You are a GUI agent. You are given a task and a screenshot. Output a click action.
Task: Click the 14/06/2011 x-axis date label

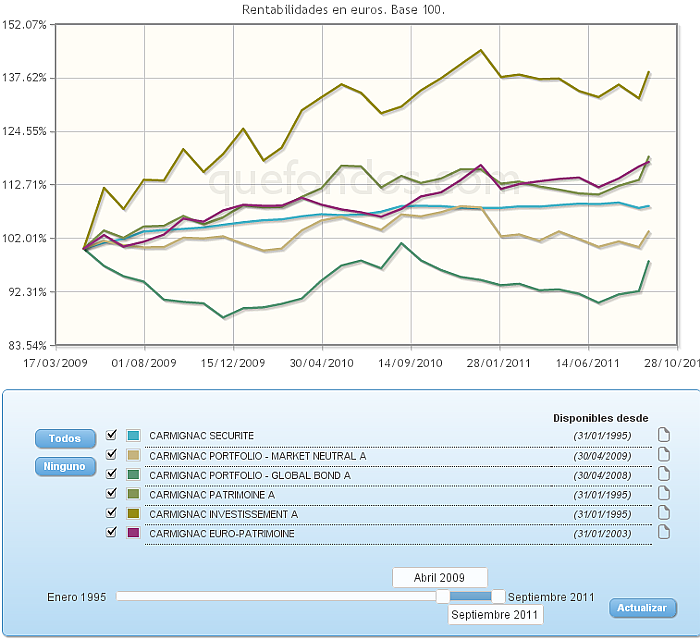(588, 363)
